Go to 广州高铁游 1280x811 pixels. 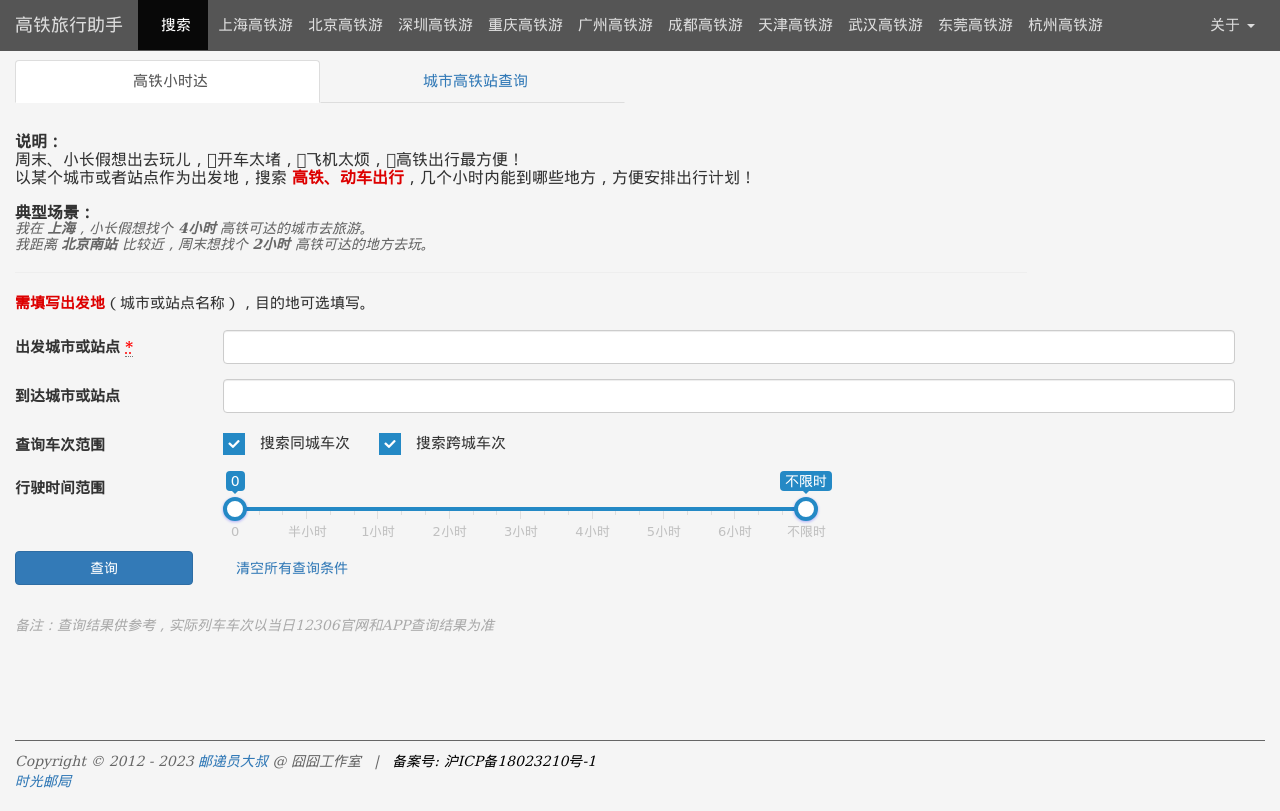click(614, 24)
